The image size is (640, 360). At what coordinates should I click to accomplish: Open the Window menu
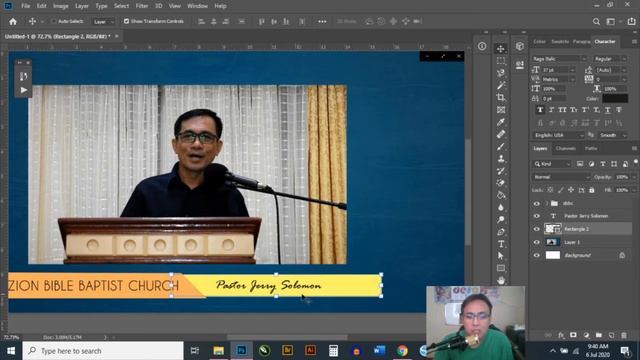(197, 6)
